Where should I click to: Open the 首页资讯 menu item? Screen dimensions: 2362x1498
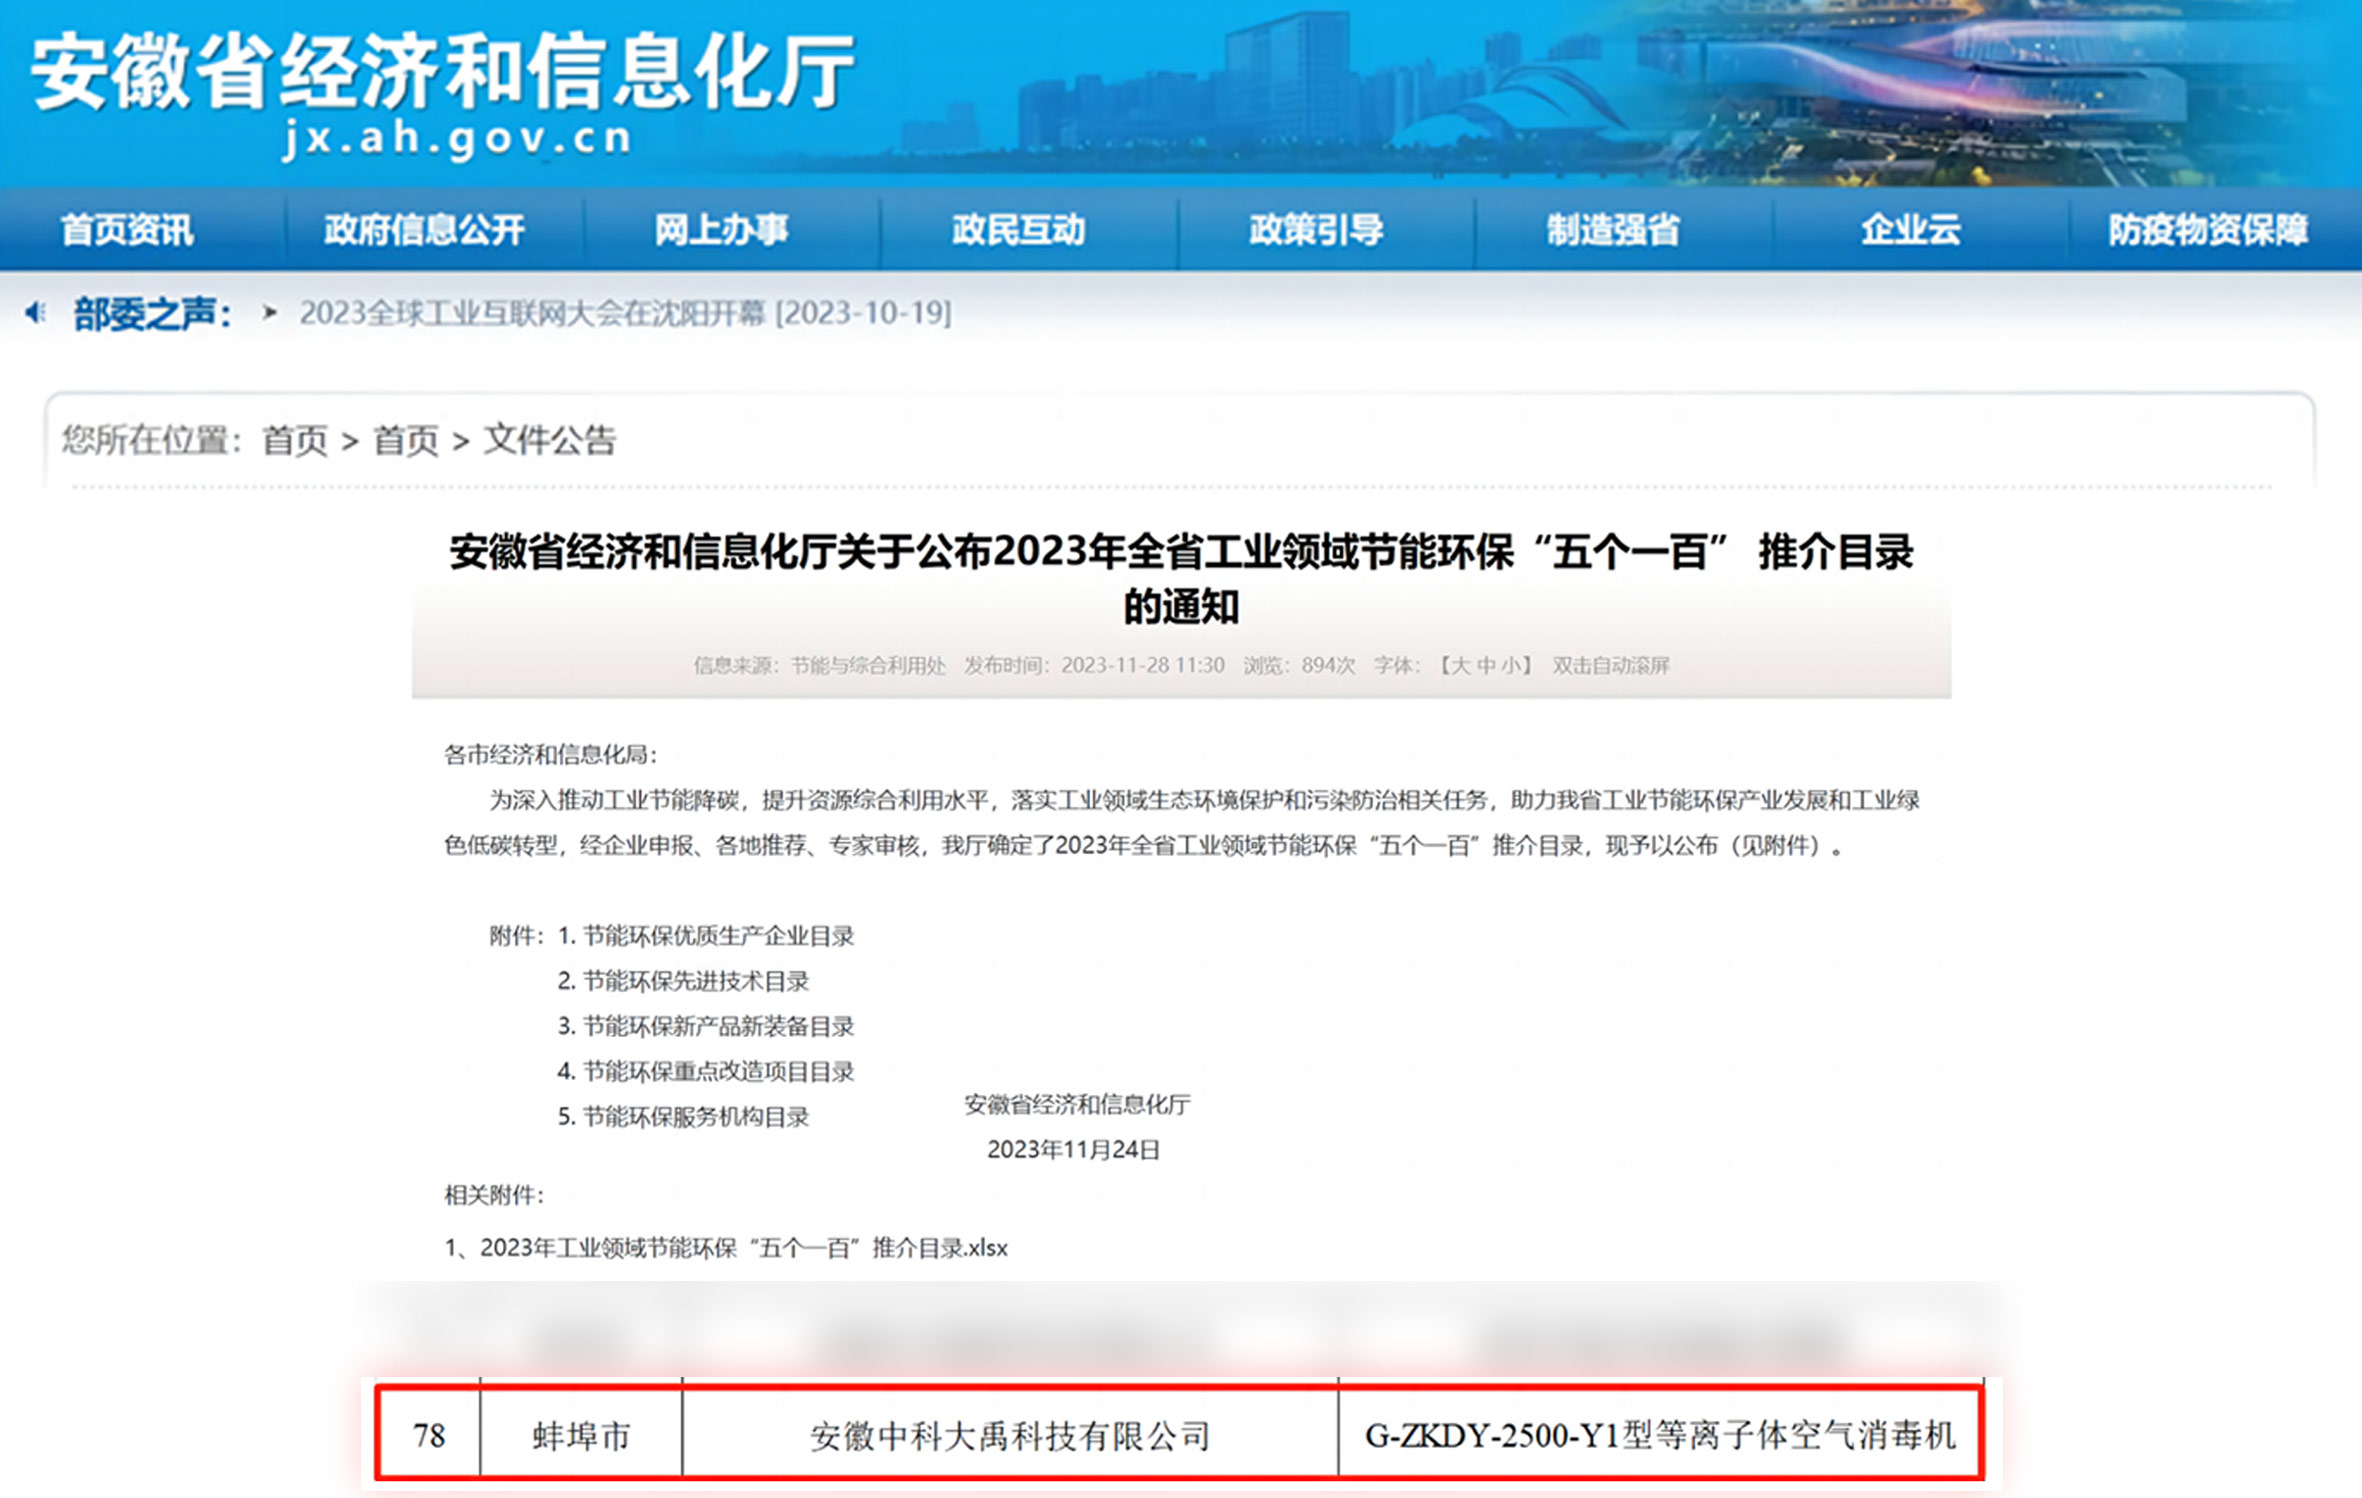(127, 230)
